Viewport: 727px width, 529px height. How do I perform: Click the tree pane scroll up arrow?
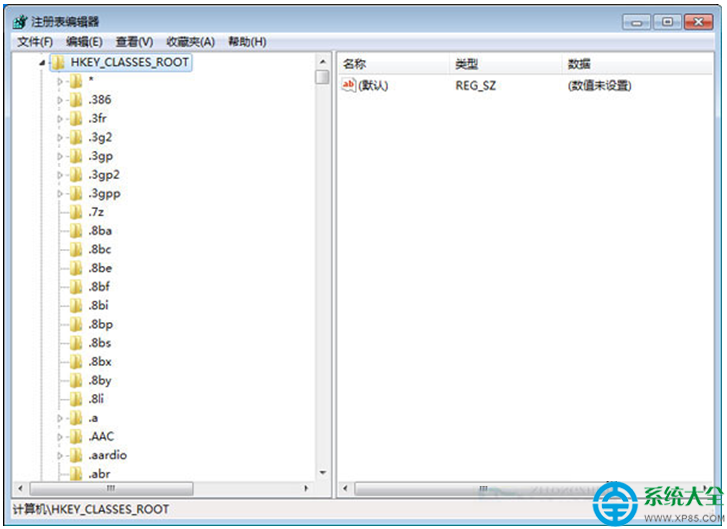click(x=323, y=62)
